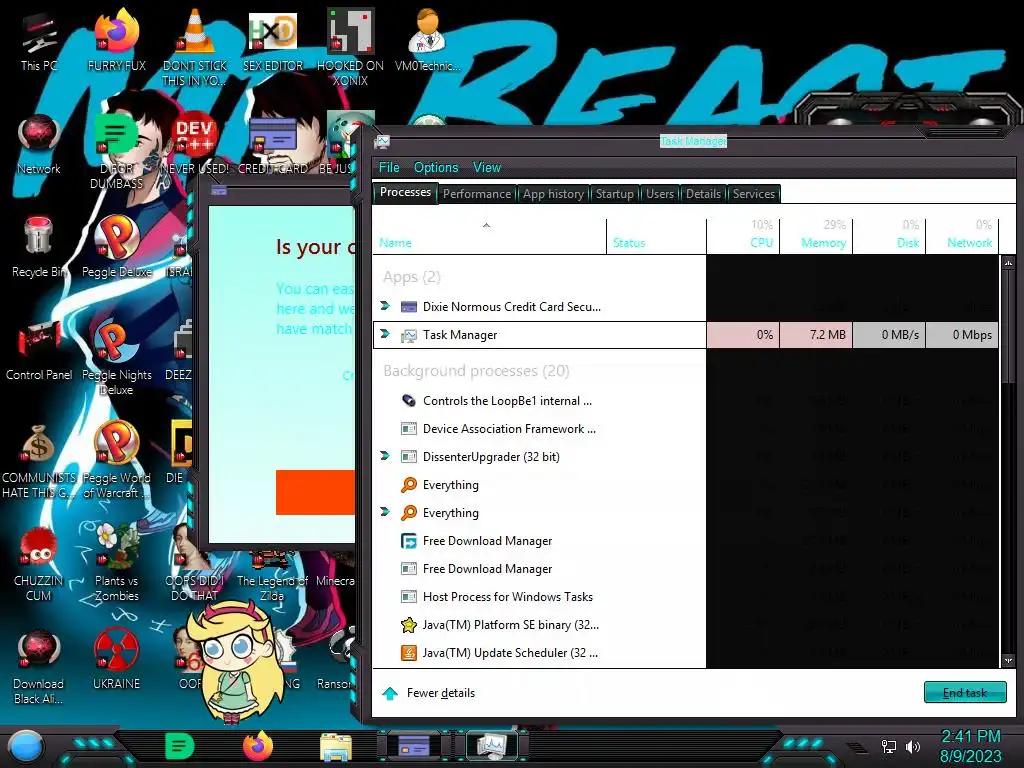Sort by the Network column header

coord(963,236)
